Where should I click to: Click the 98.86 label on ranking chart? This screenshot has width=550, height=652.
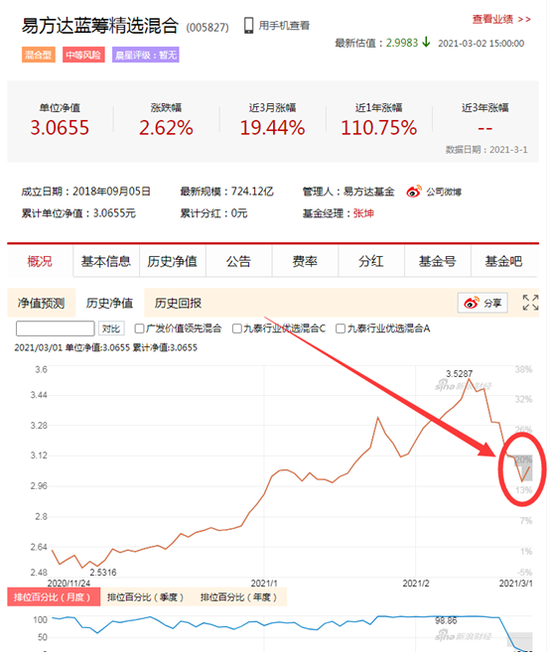tap(446, 620)
